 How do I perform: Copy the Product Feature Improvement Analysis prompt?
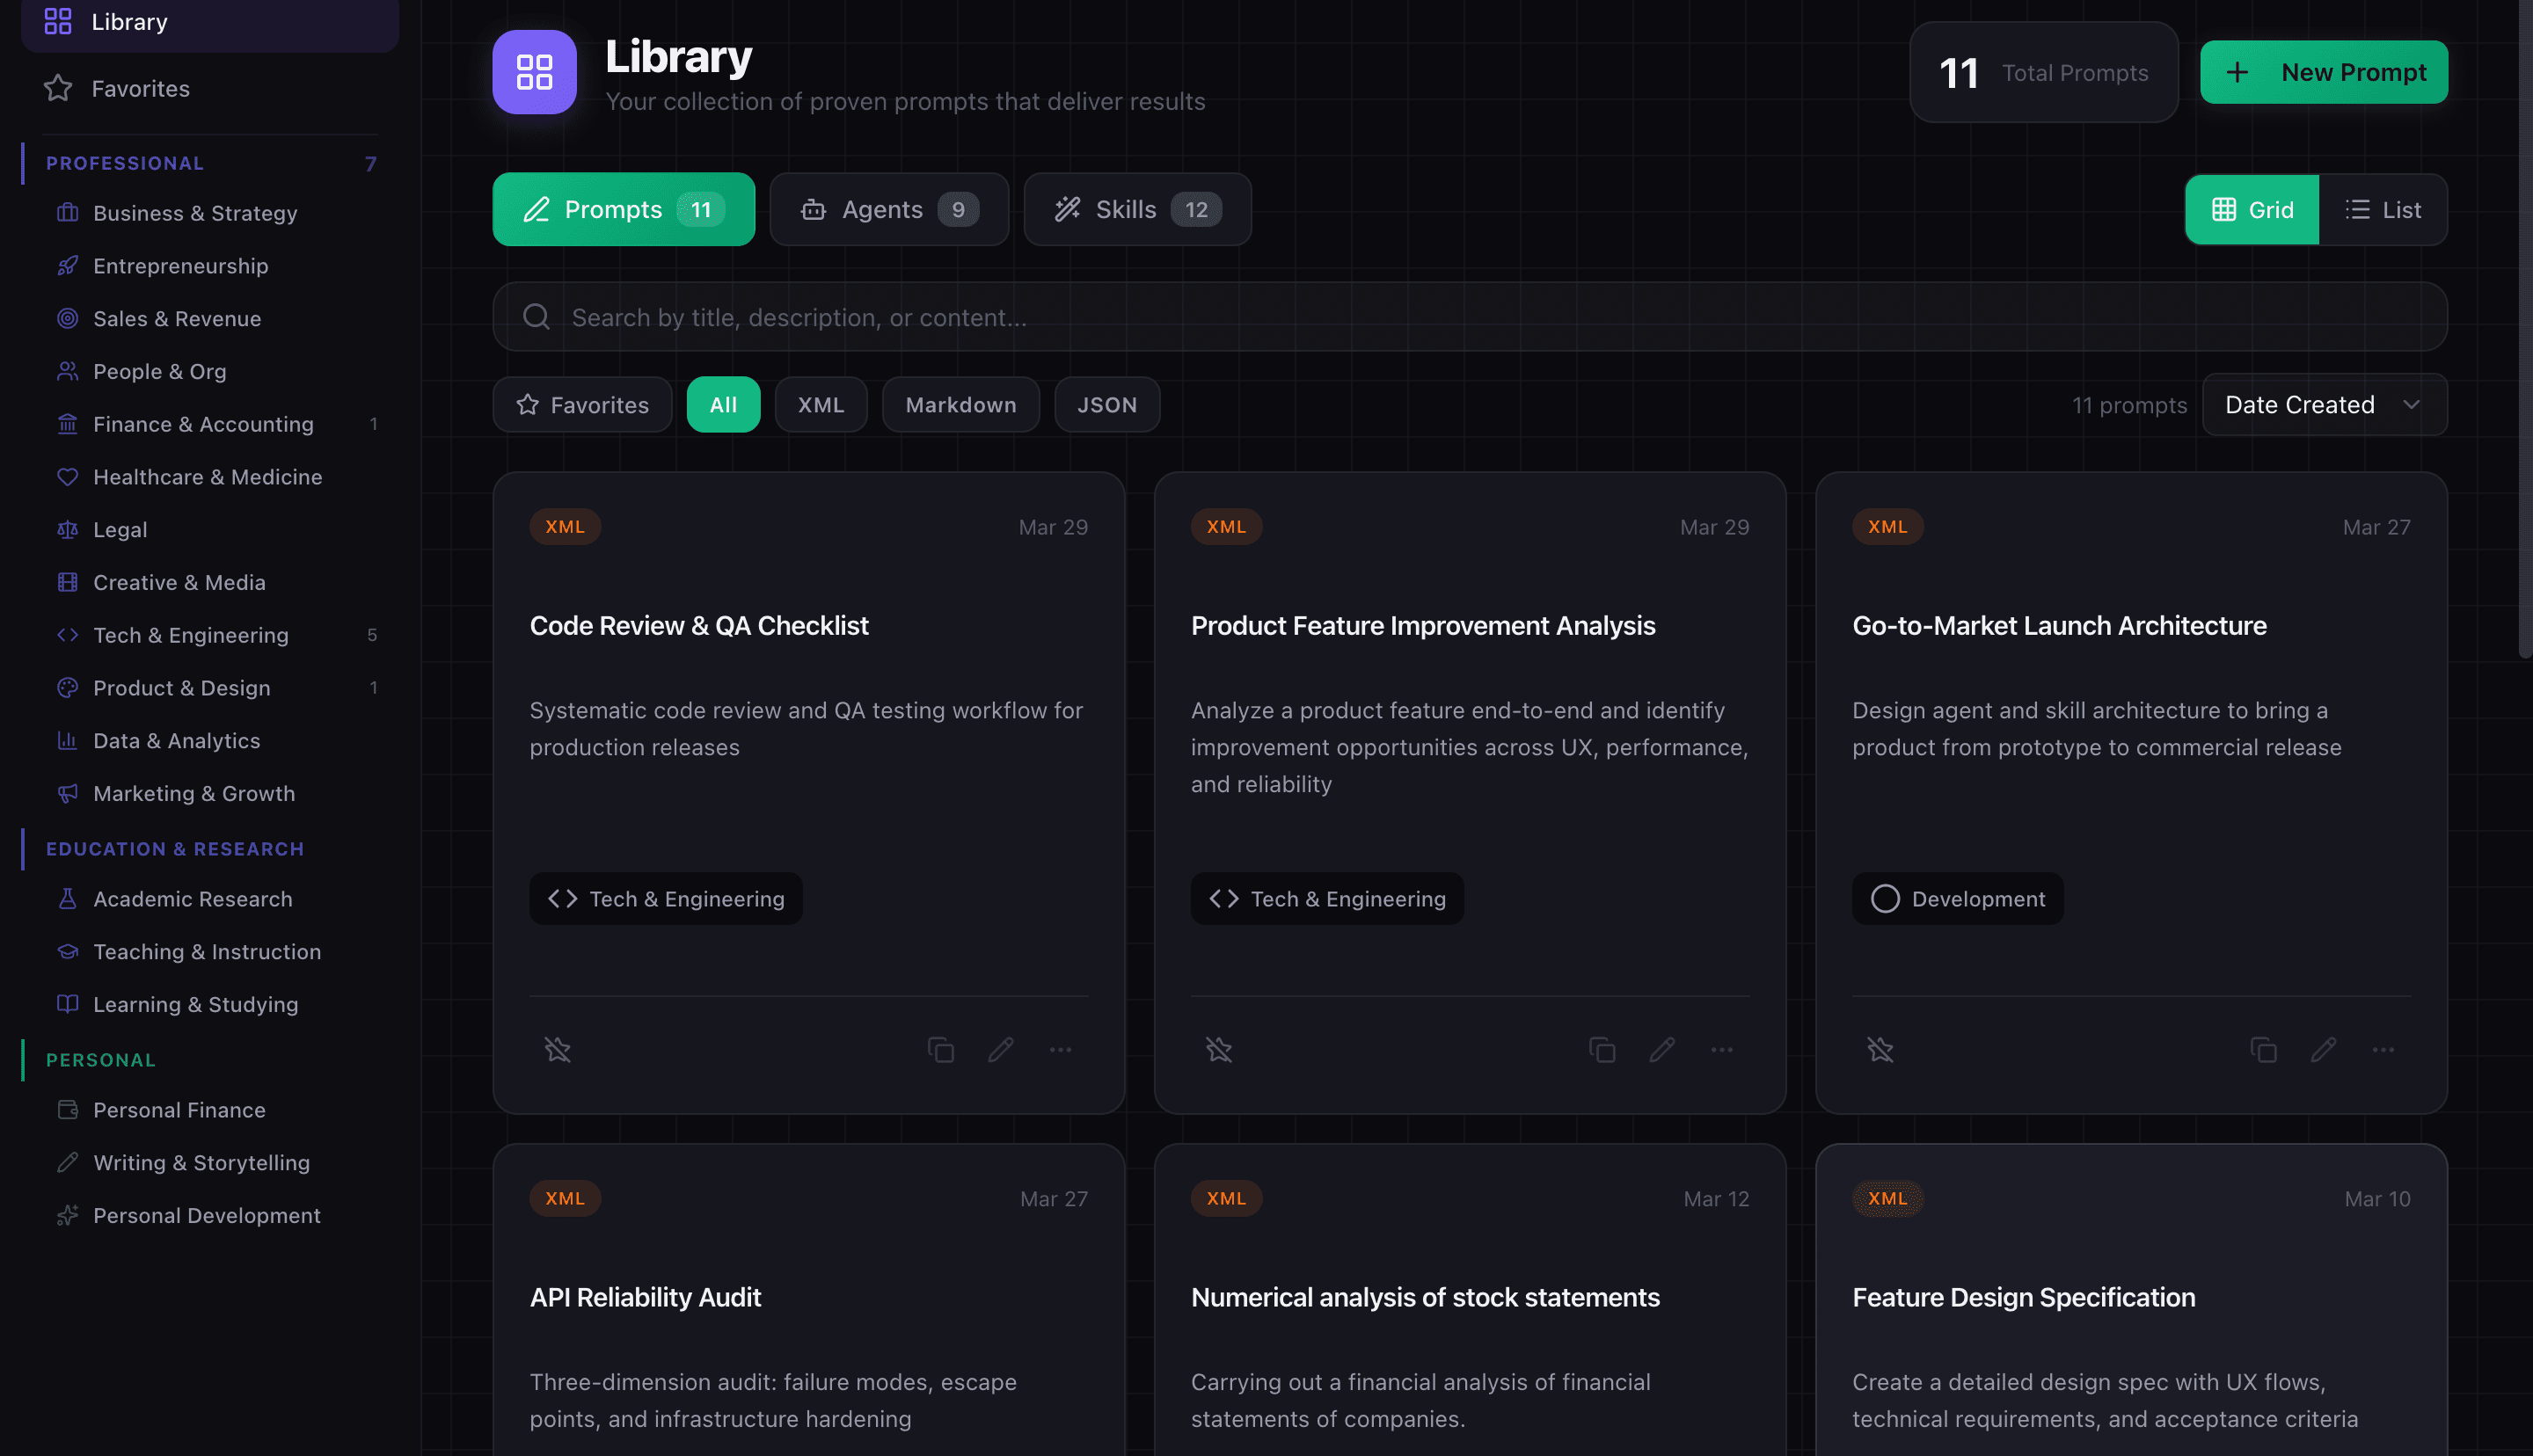click(1601, 1049)
